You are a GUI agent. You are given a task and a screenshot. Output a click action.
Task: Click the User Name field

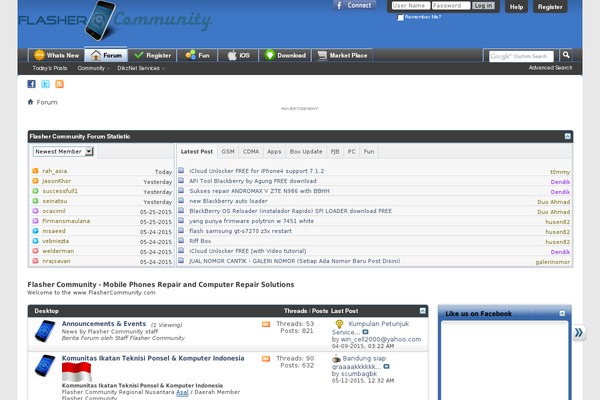coord(410,5)
